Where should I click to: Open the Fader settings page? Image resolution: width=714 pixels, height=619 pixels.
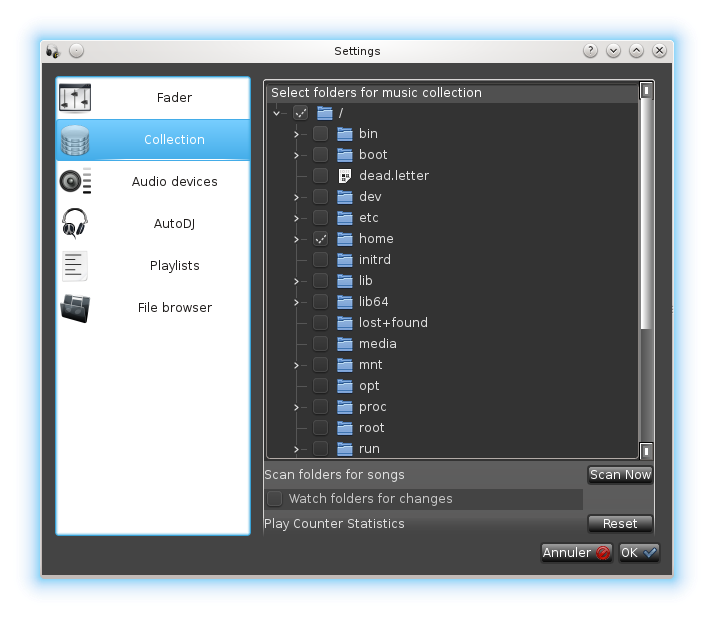coord(153,97)
